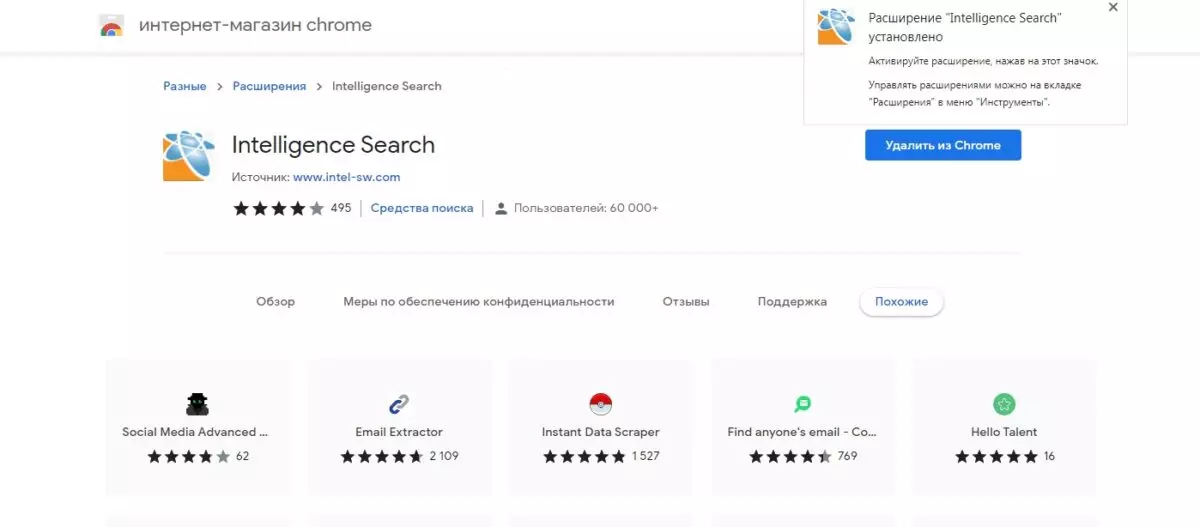Image resolution: width=1200 pixels, height=527 pixels.
Task: Switch to the Отзывы tab
Action: (686, 301)
